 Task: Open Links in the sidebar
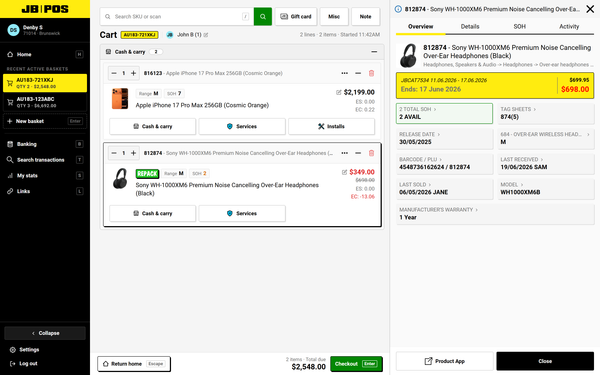(x=45, y=191)
